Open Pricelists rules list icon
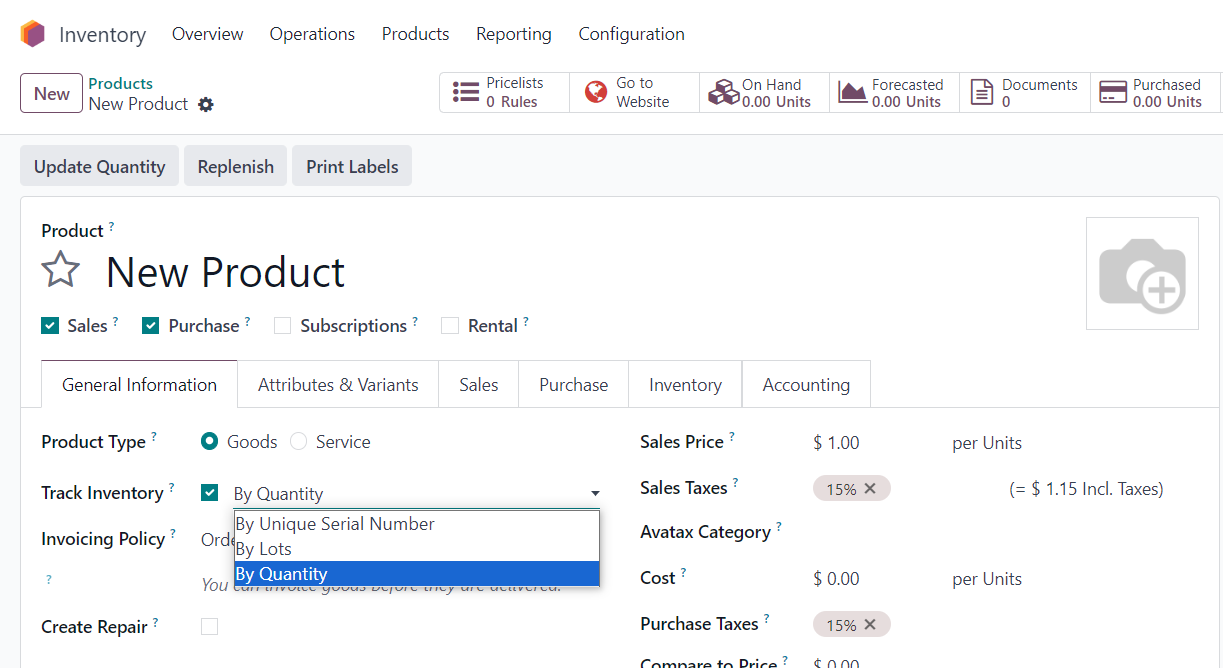The width and height of the screenshot is (1223, 668). pos(466,93)
